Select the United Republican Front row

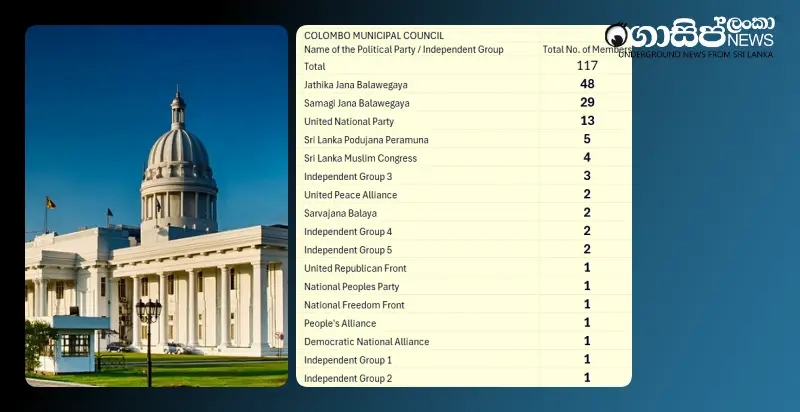[355, 268]
